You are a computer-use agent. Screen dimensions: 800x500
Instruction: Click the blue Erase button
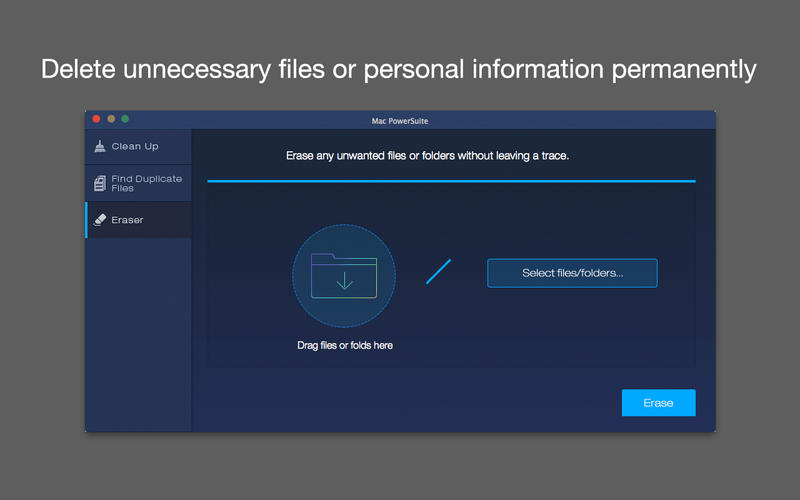(x=658, y=403)
